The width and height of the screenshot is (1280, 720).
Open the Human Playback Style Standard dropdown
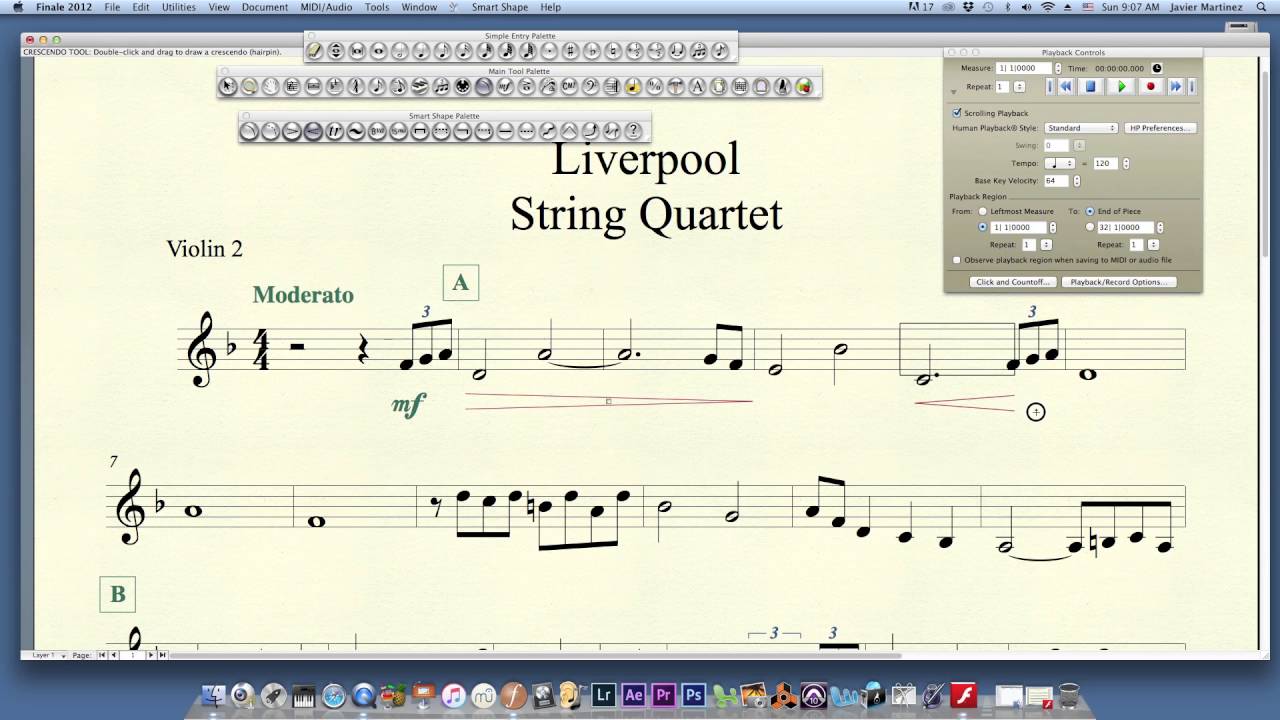[x=1081, y=128]
